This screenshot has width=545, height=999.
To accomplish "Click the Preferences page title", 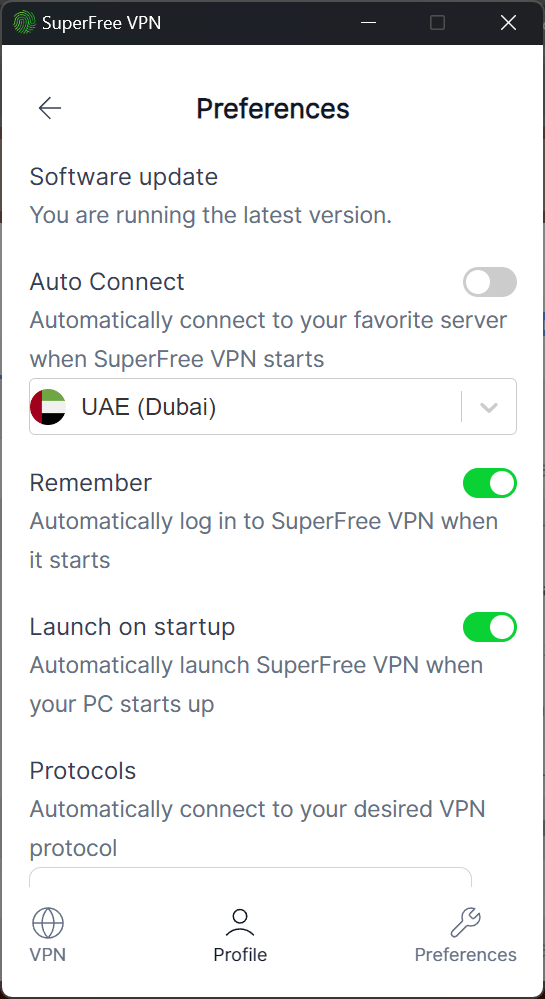I will (x=273, y=108).
